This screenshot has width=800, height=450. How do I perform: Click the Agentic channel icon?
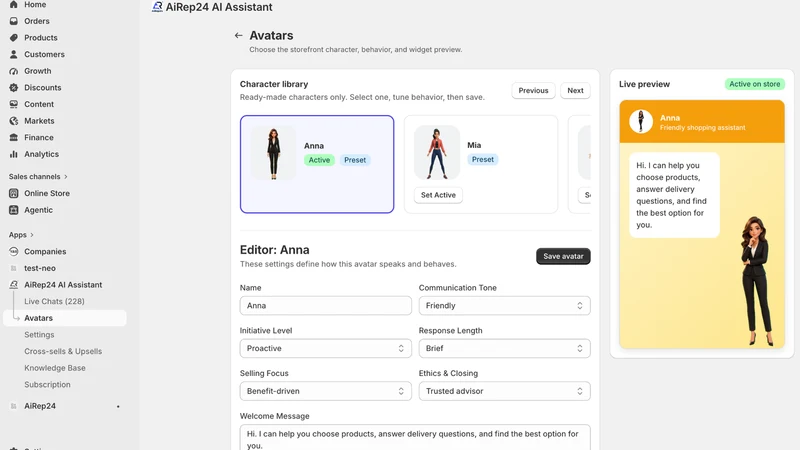pos(14,210)
